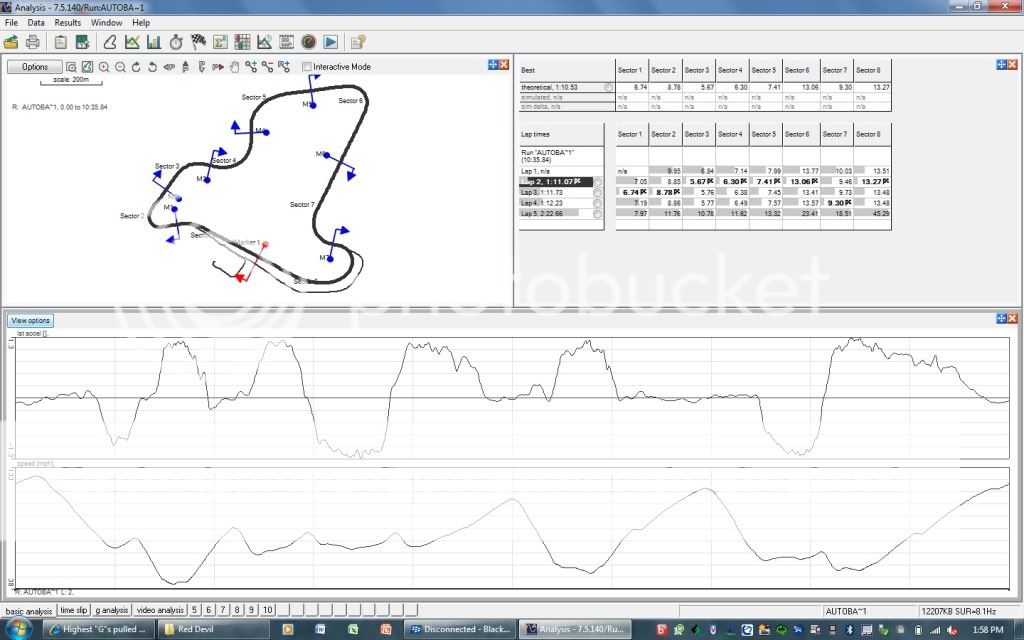Screen dimensions: 1024x640
Task: Open the Window menu
Action: pos(107,22)
